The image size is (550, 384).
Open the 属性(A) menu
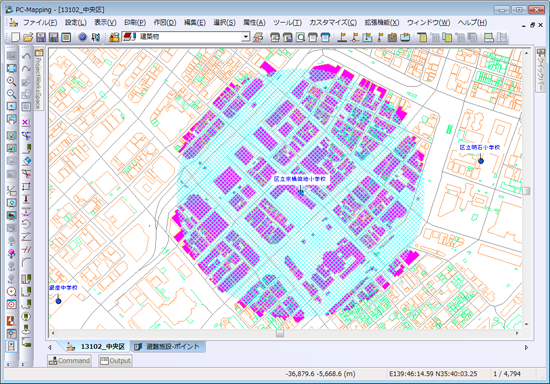pos(254,23)
